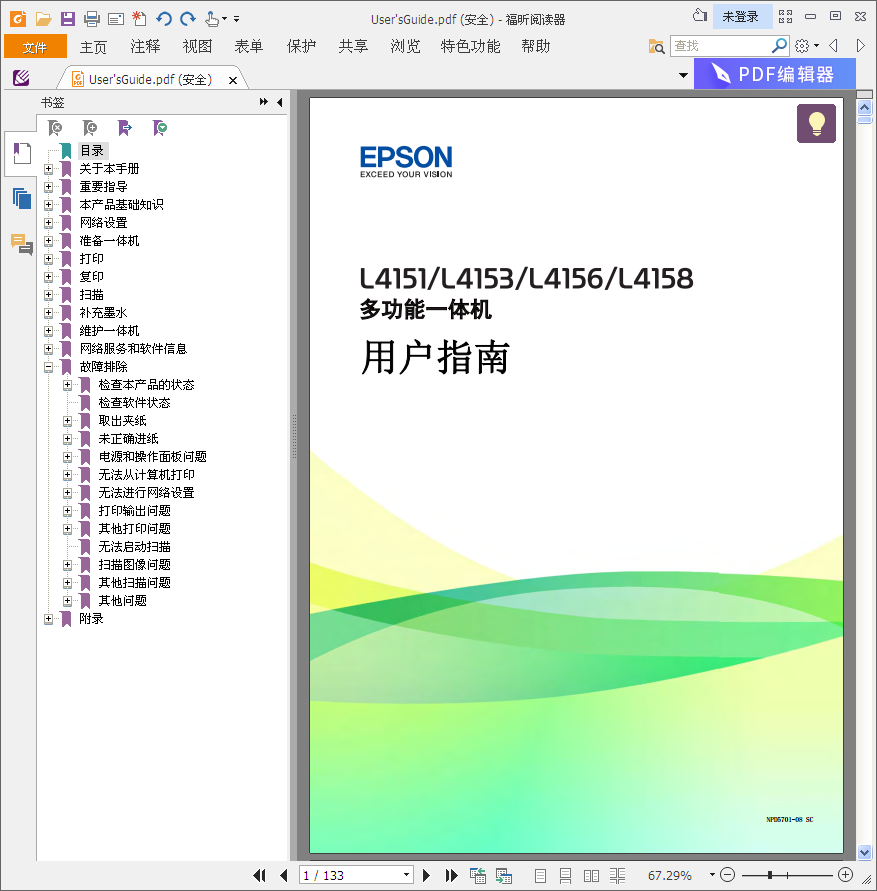Click the Save icon in quick toolbar
The height and width of the screenshot is (891, 877).
68,19
